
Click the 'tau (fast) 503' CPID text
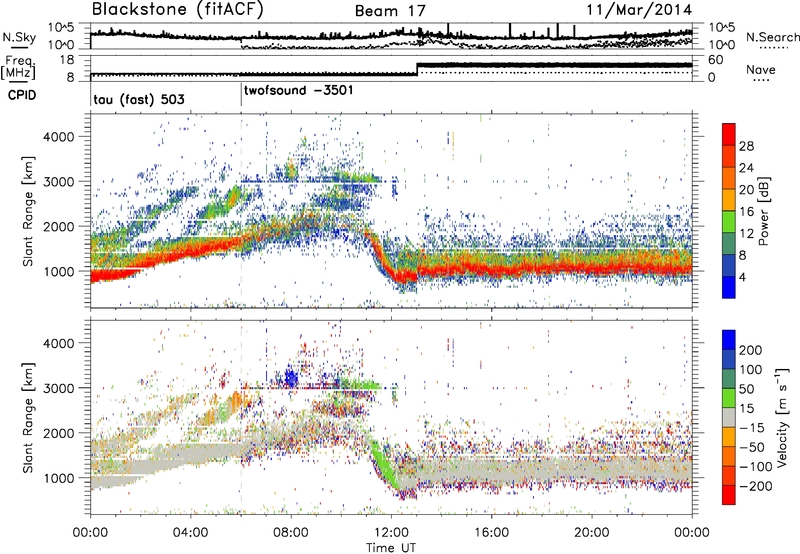click(x=139, y=99)
